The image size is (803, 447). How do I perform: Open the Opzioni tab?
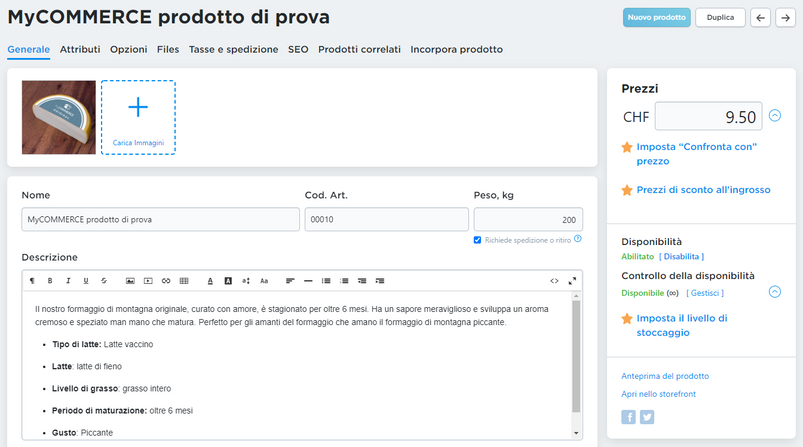click(129, 50)
